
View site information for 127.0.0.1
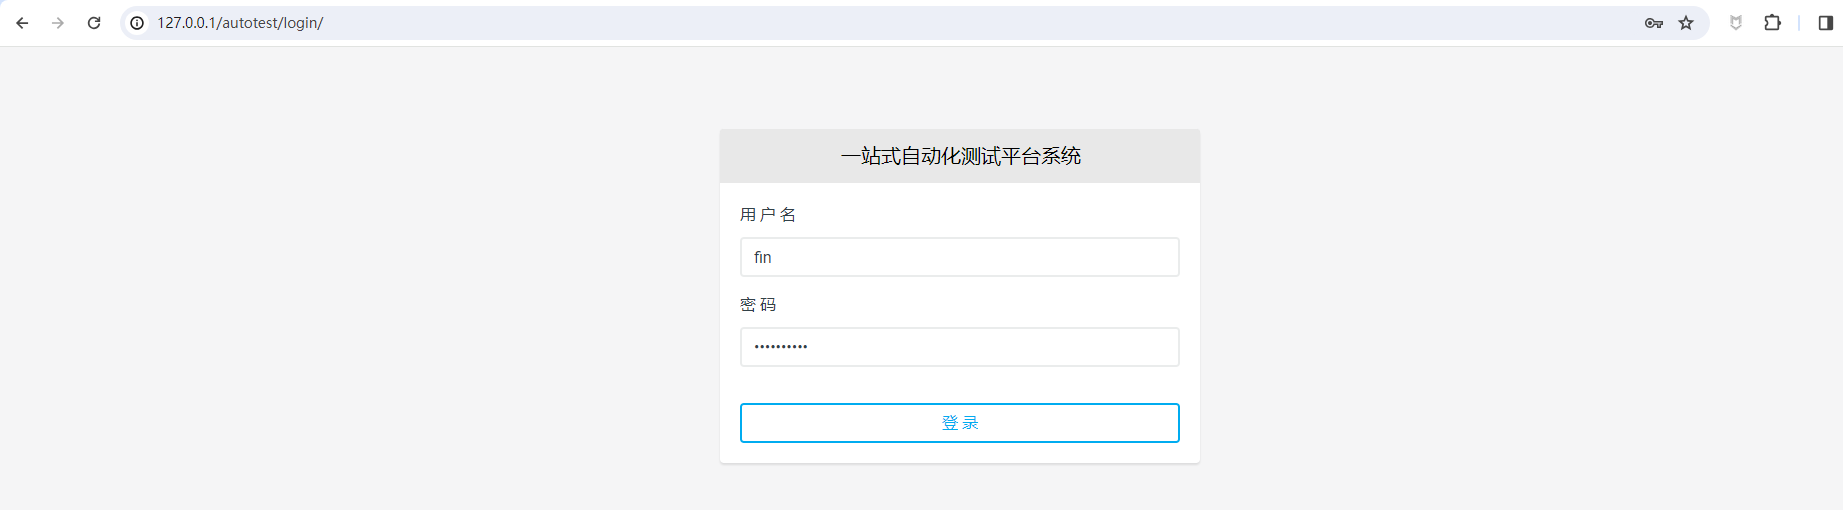(x=137, y=23)
